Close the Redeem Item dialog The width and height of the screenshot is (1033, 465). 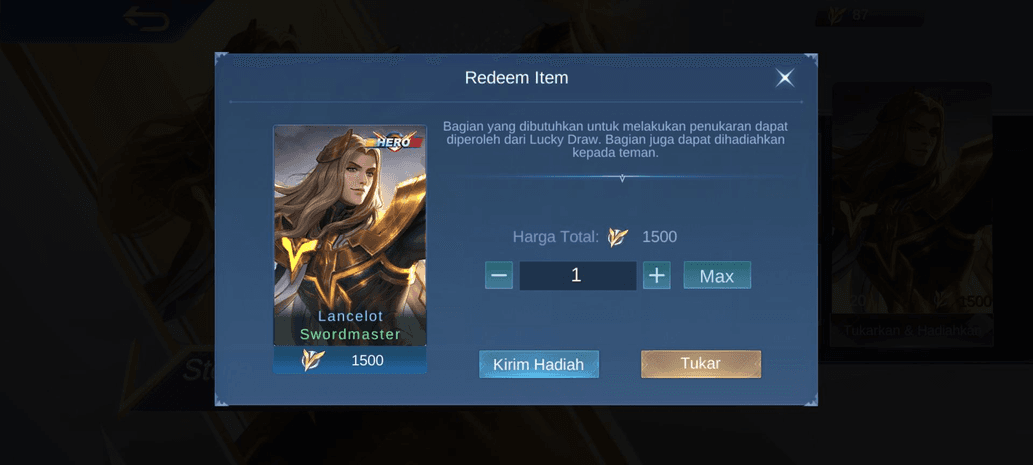(784, 78)
